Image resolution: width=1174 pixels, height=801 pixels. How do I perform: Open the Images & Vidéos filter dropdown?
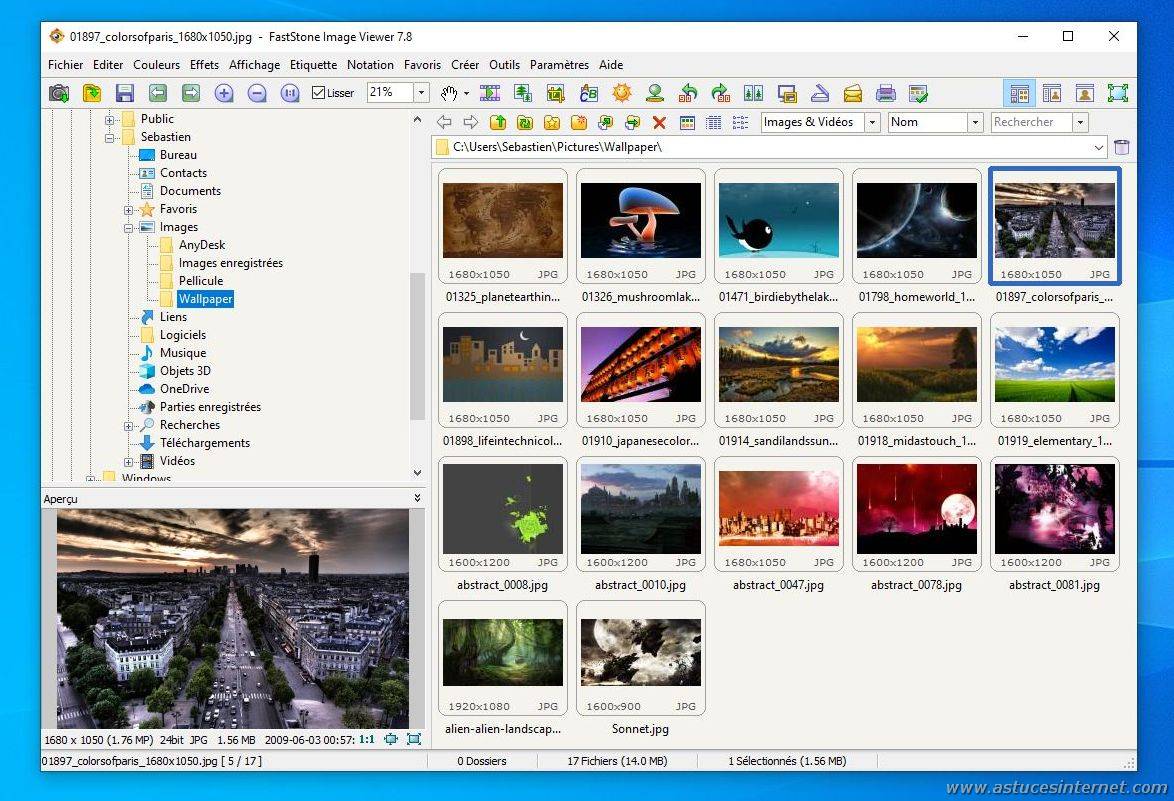tap(871, 122)
